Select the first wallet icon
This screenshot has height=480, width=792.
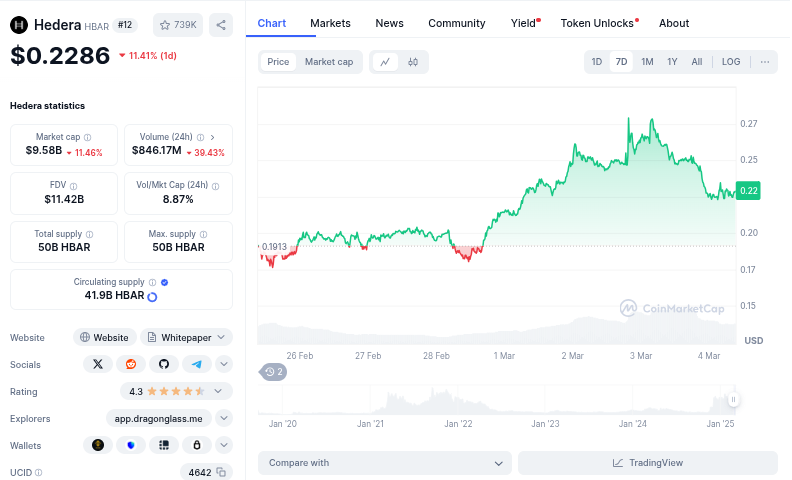98,445
